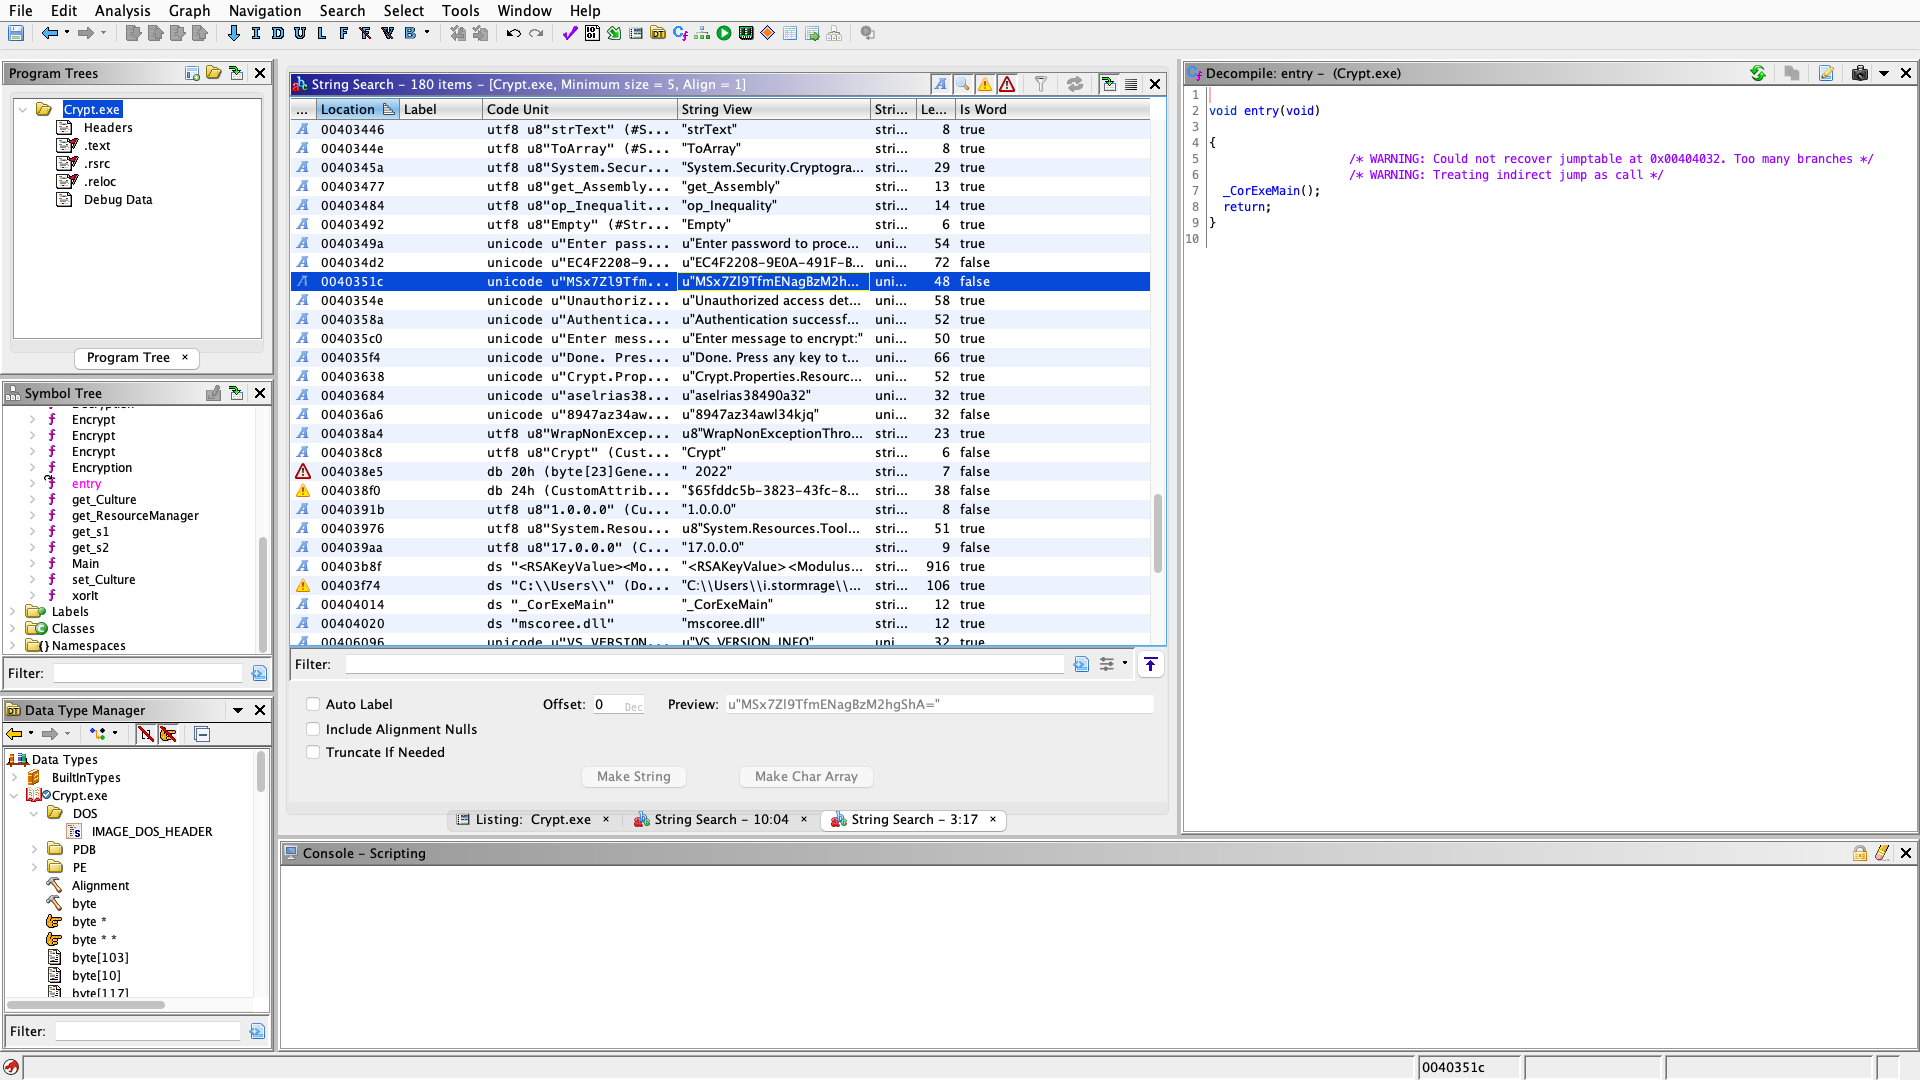Screen dimensions: 1920x1080
Task: Expand the Labels folder in Symbol Tree
Action: [13, 611]
